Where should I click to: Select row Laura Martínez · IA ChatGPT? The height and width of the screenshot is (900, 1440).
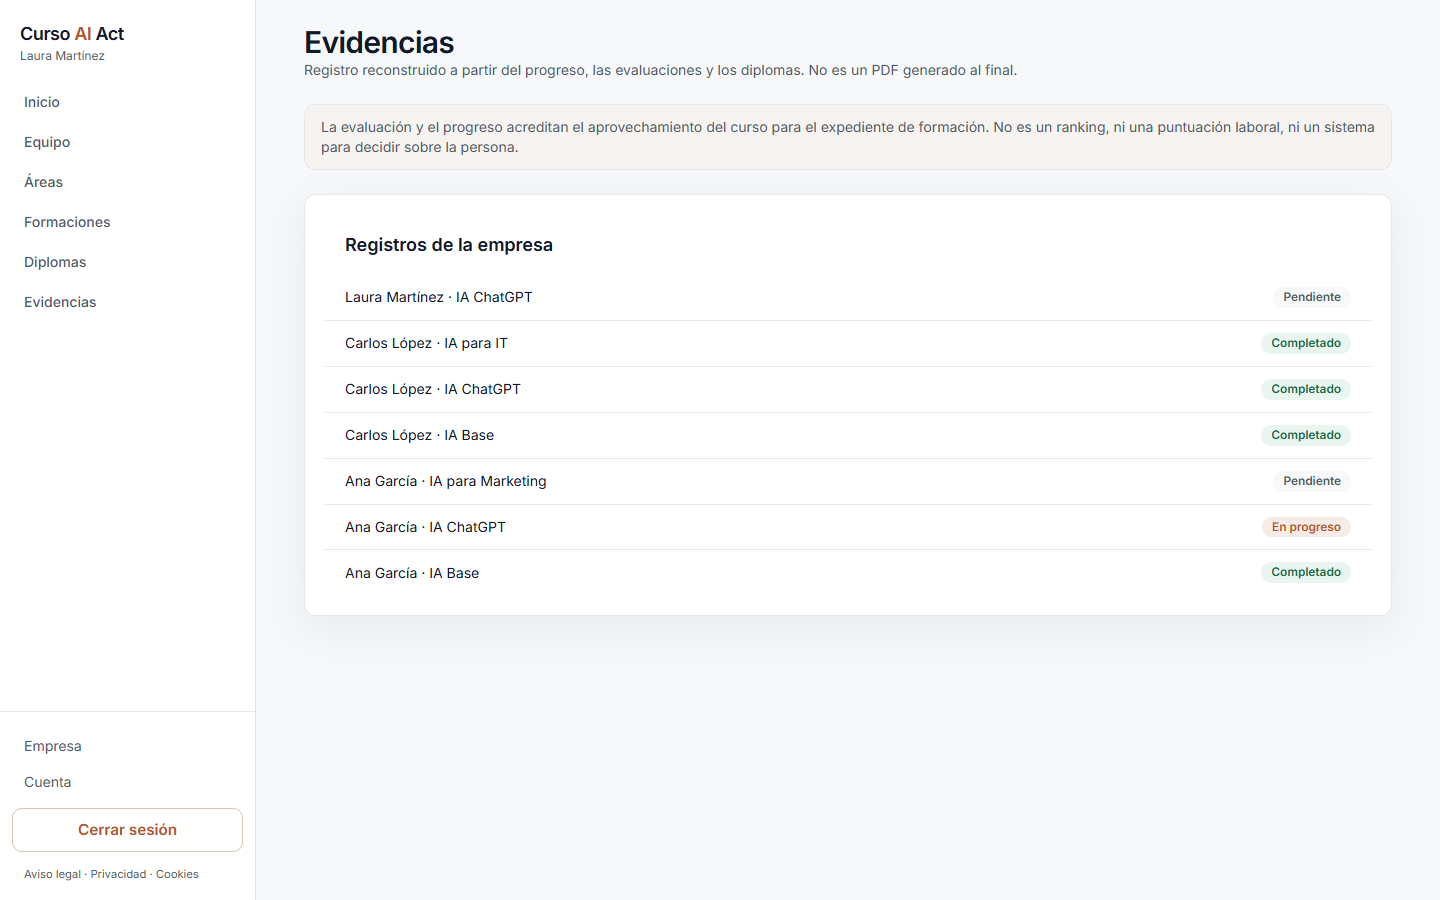pos(848,297)
